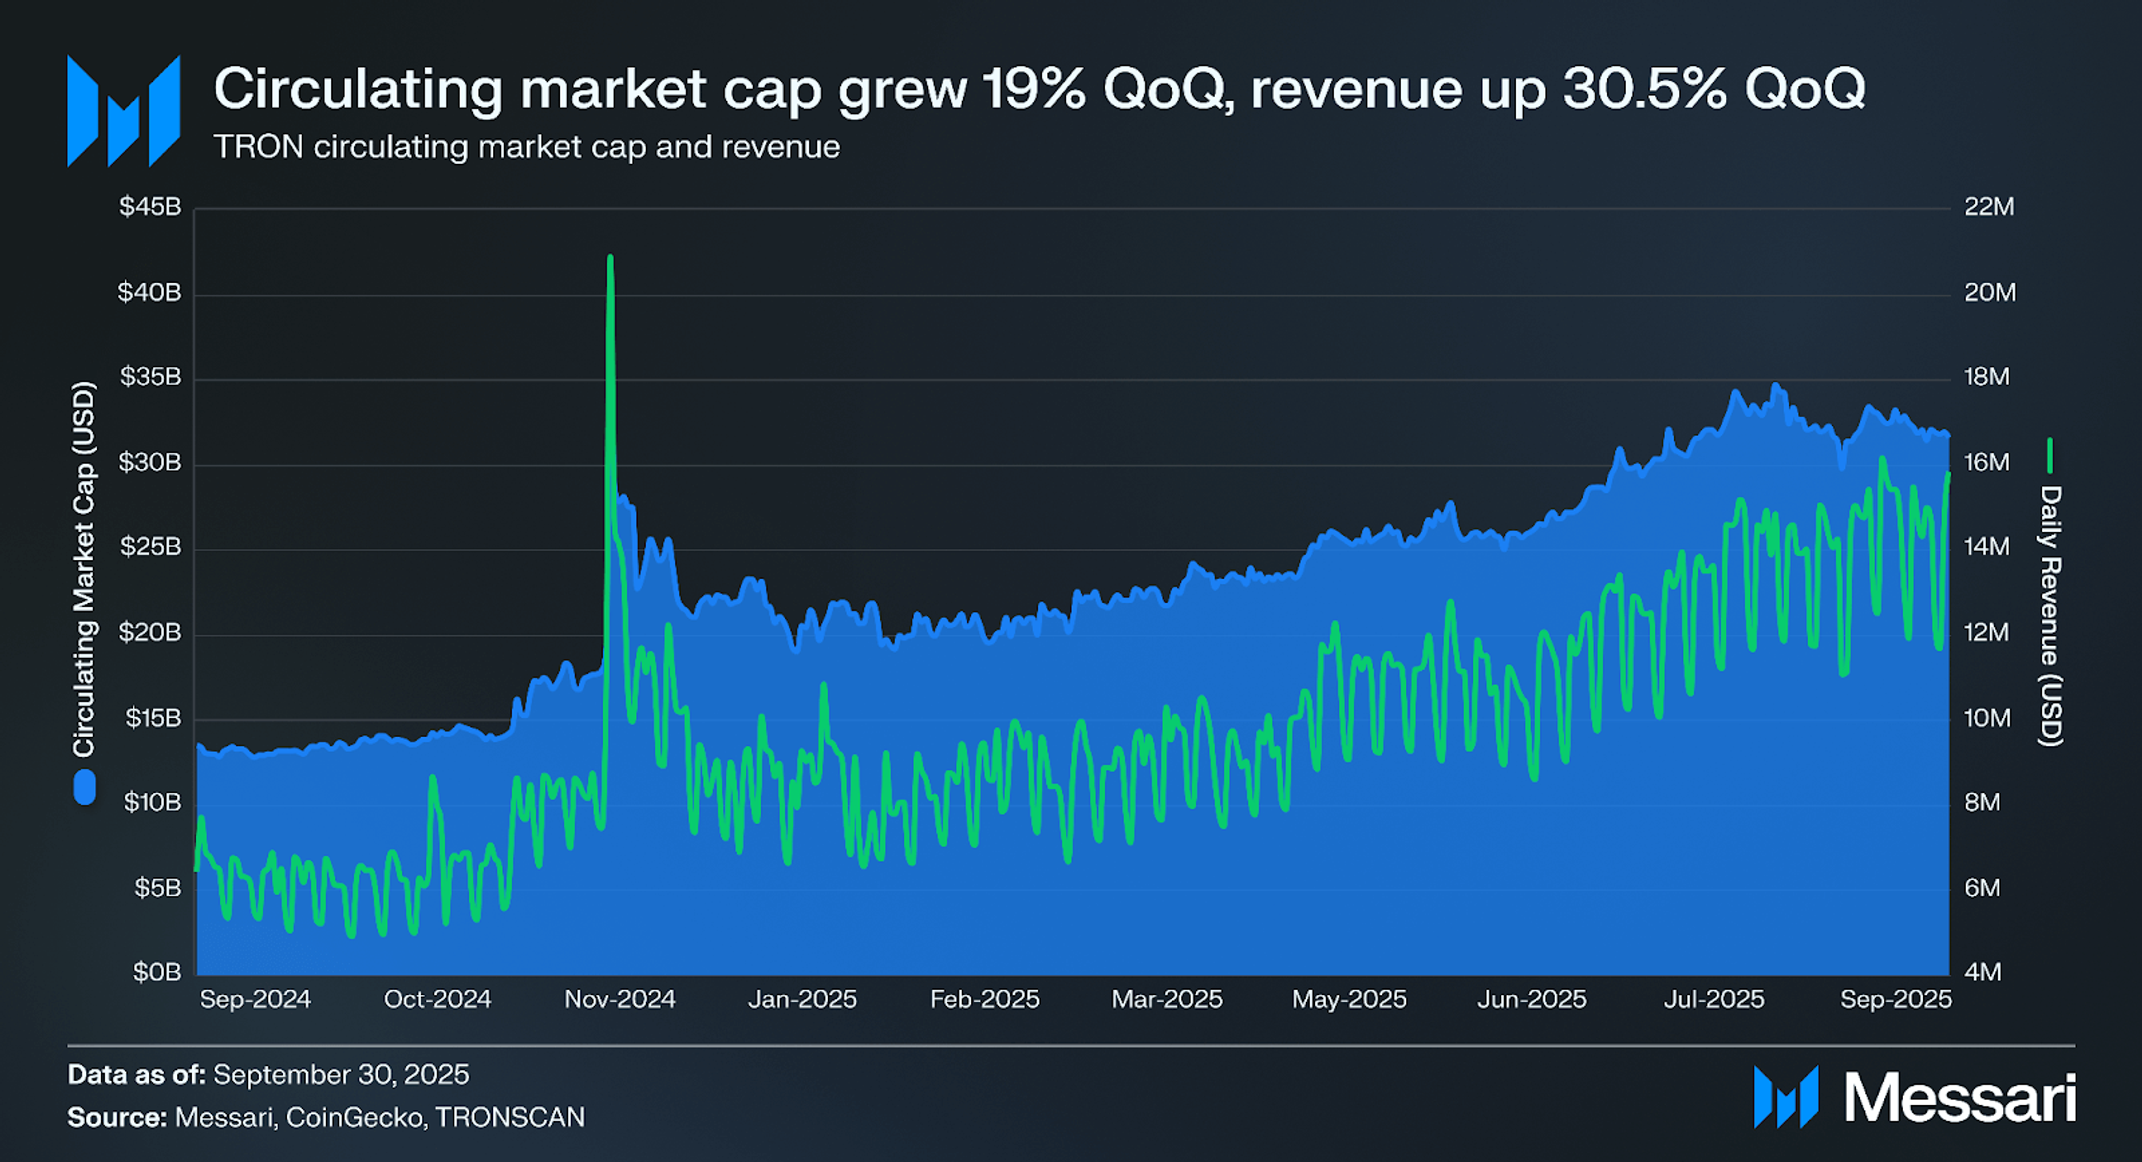Click the May-2025 x-axis label
2142x1162 pixels.
(1349, 999)
